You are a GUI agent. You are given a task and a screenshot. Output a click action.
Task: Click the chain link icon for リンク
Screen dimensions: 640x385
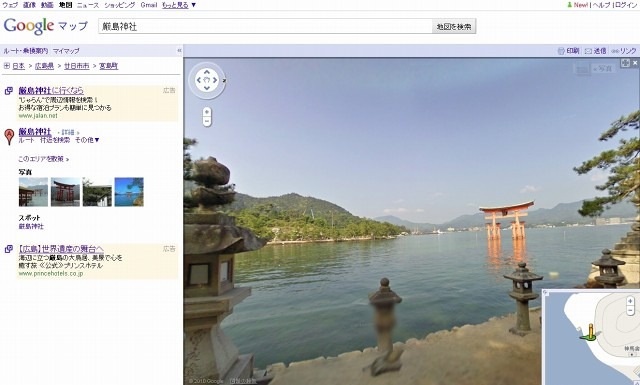(615, 51)
